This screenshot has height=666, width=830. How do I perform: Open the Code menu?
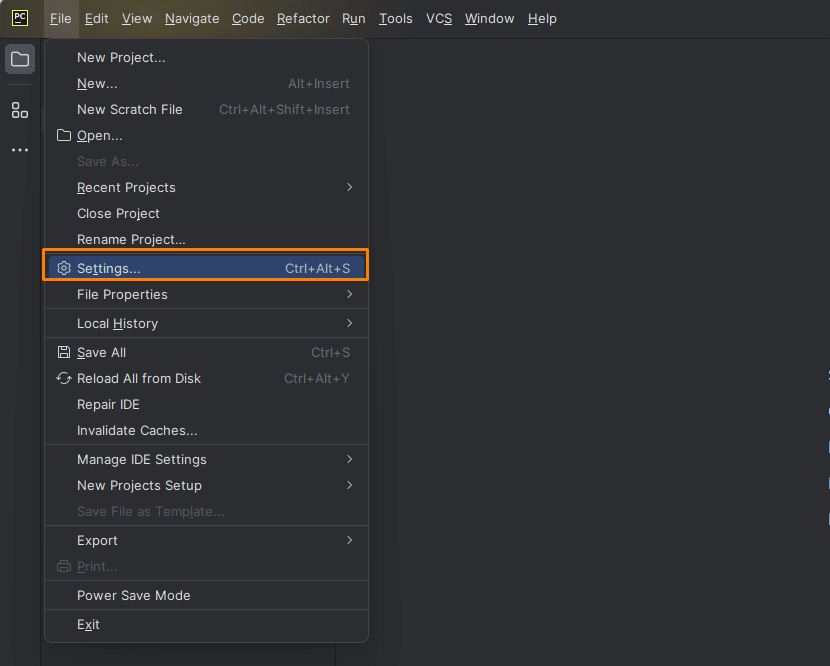[248, 19]
